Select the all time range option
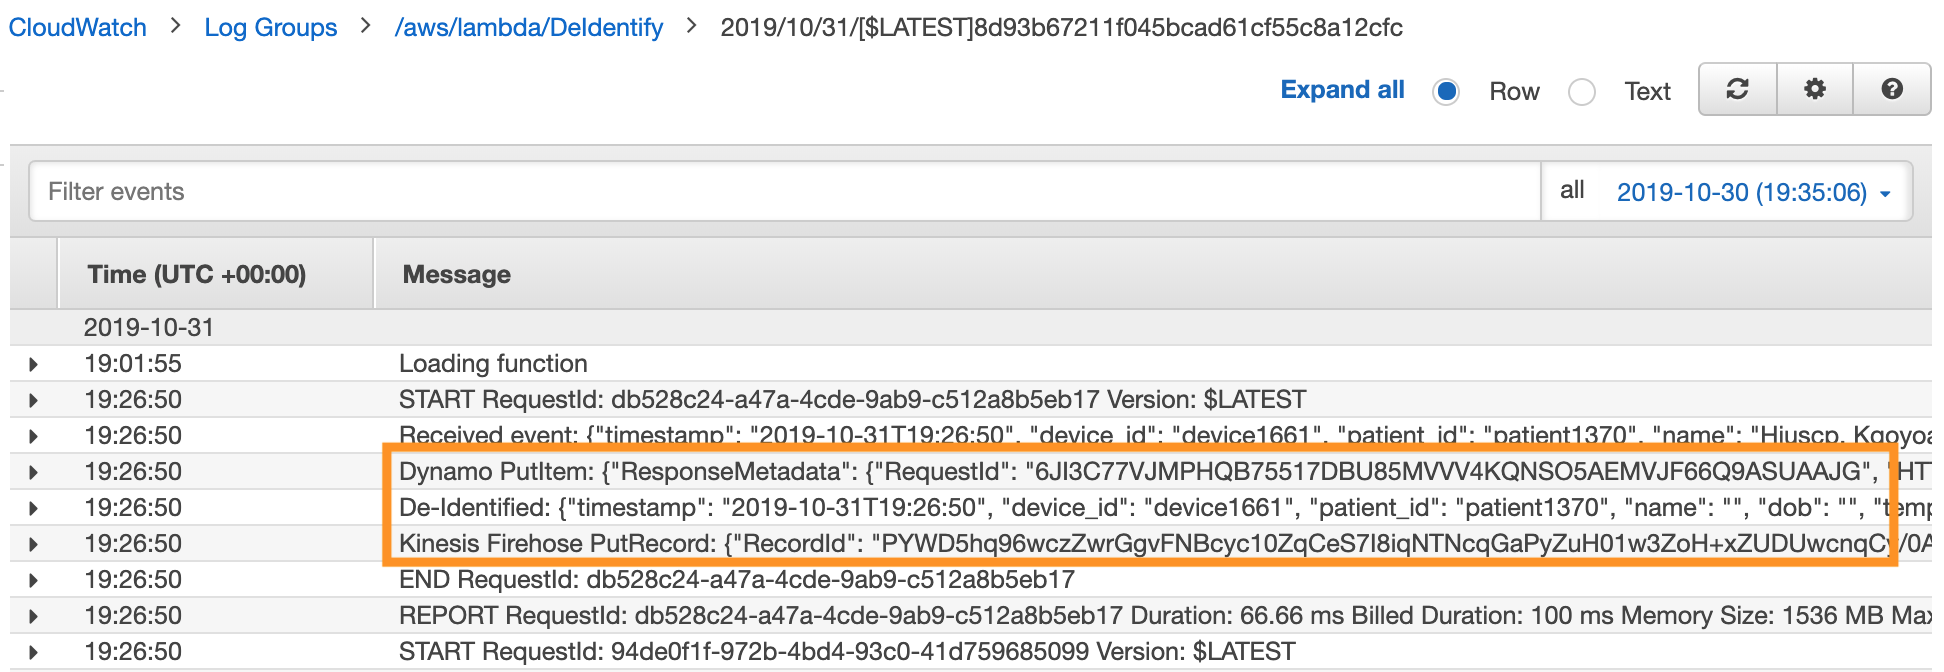Image resolution: width=1944 pixels, height=672 pixels. pos(1572,190)
